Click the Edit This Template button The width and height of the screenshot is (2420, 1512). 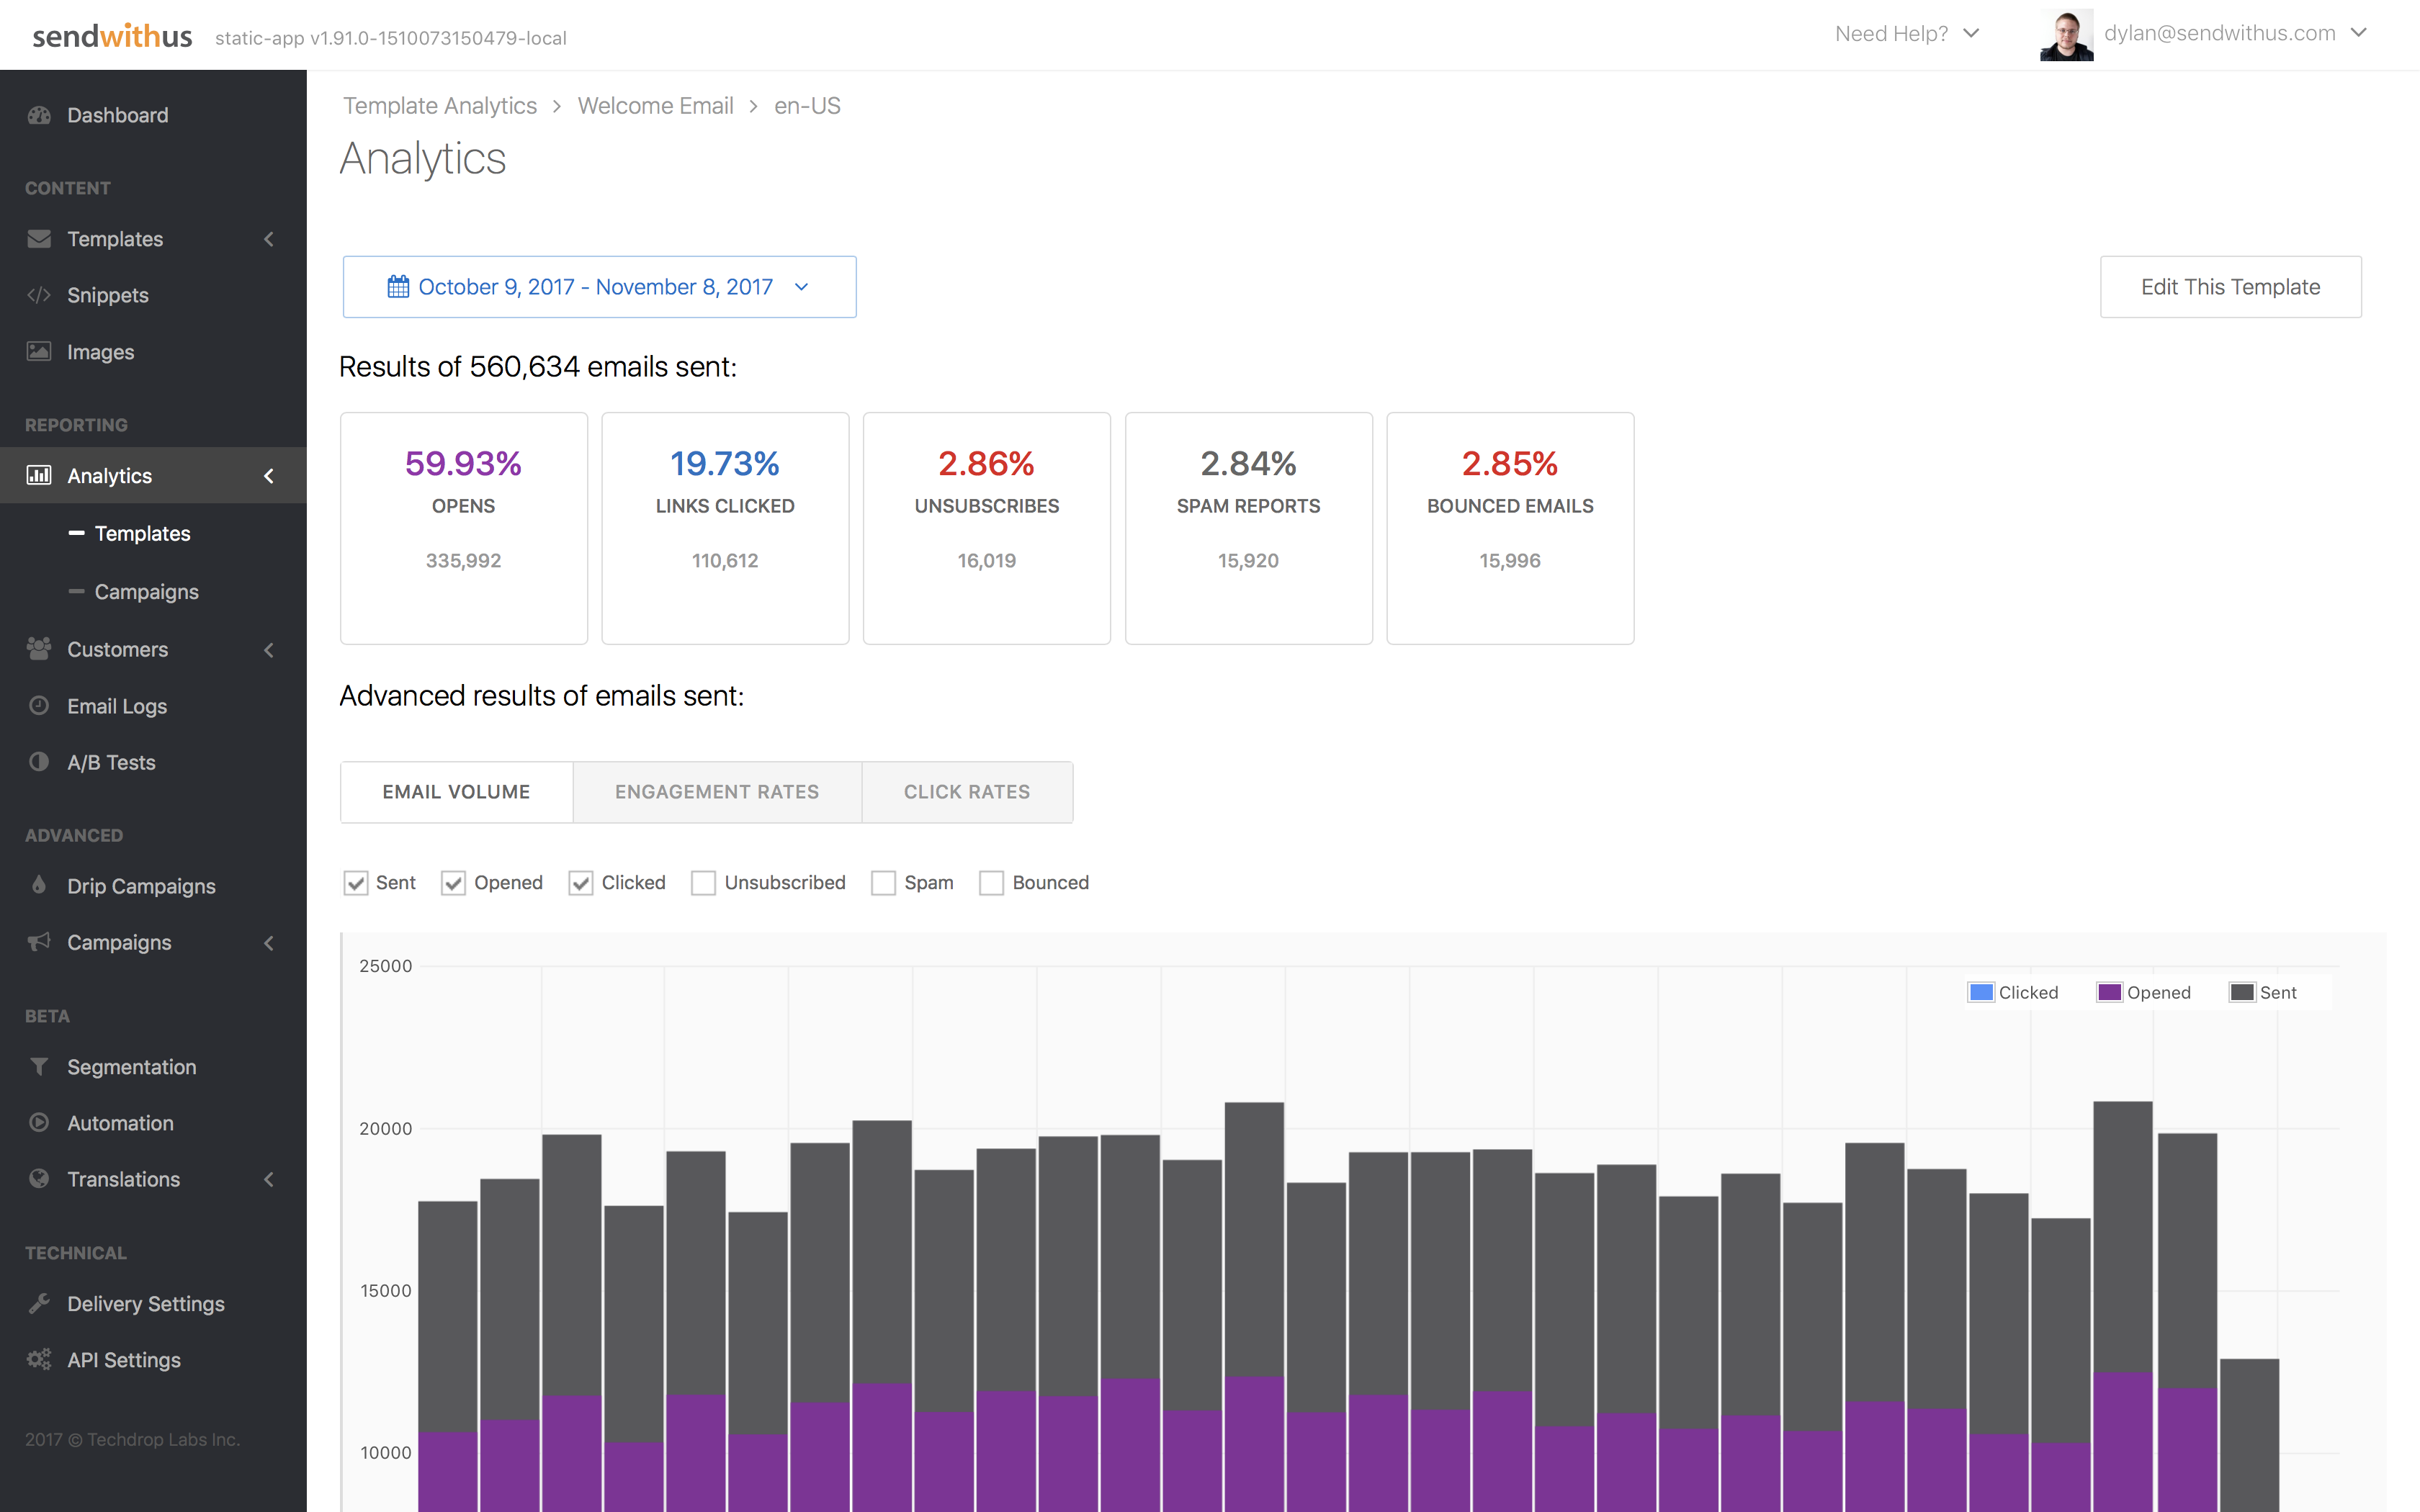(2230, 287)
